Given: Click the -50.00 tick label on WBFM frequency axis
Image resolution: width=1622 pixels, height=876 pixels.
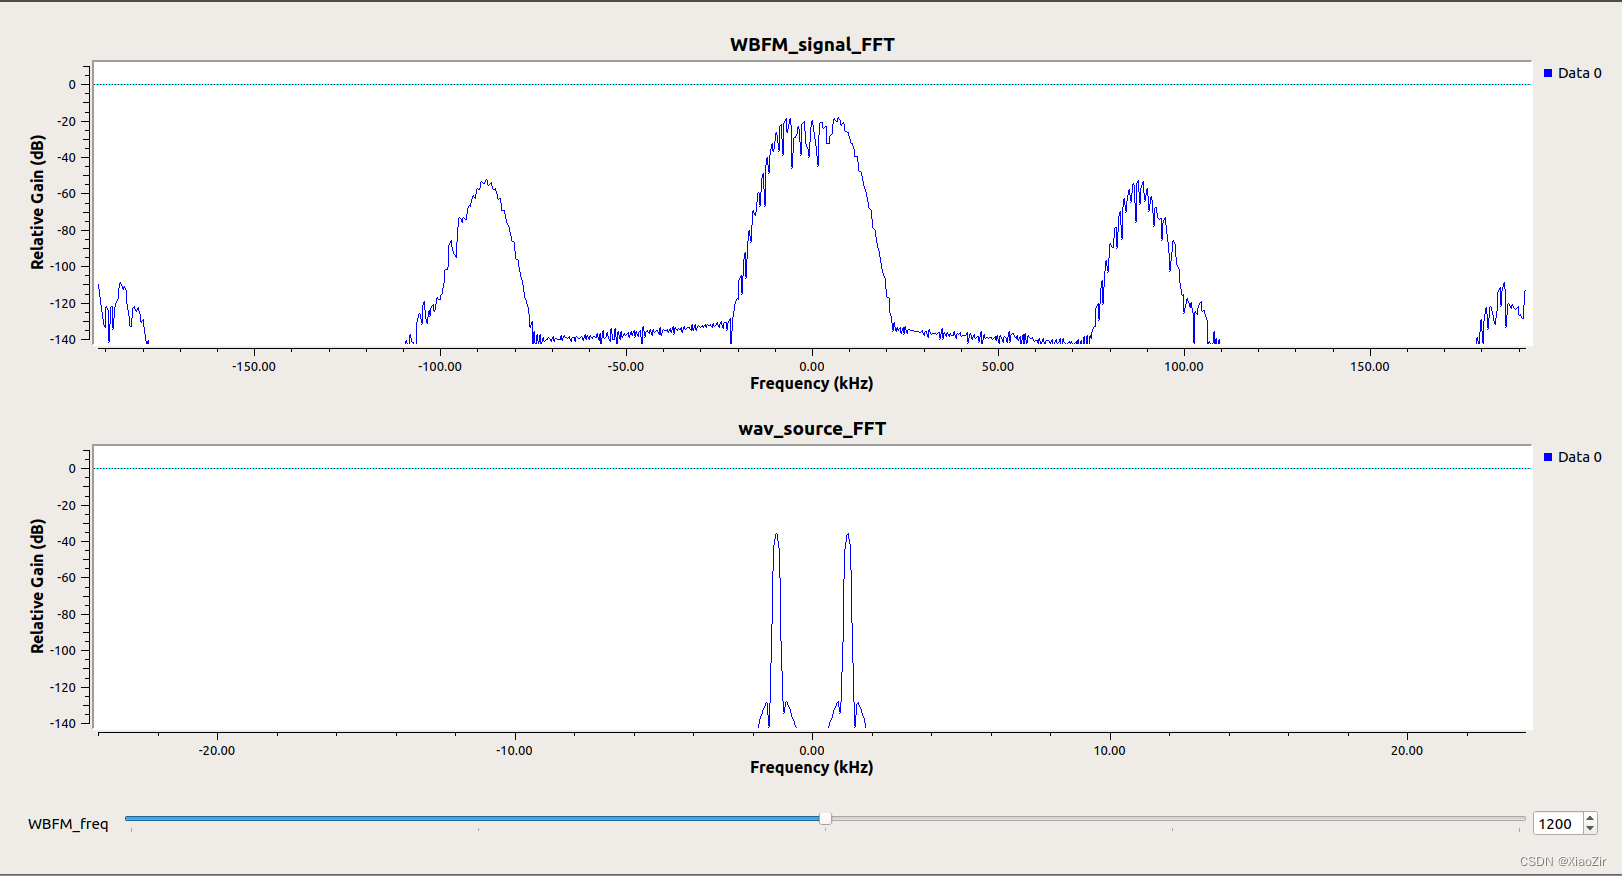Looking at the screenshot, I should [x=626, y=367].
